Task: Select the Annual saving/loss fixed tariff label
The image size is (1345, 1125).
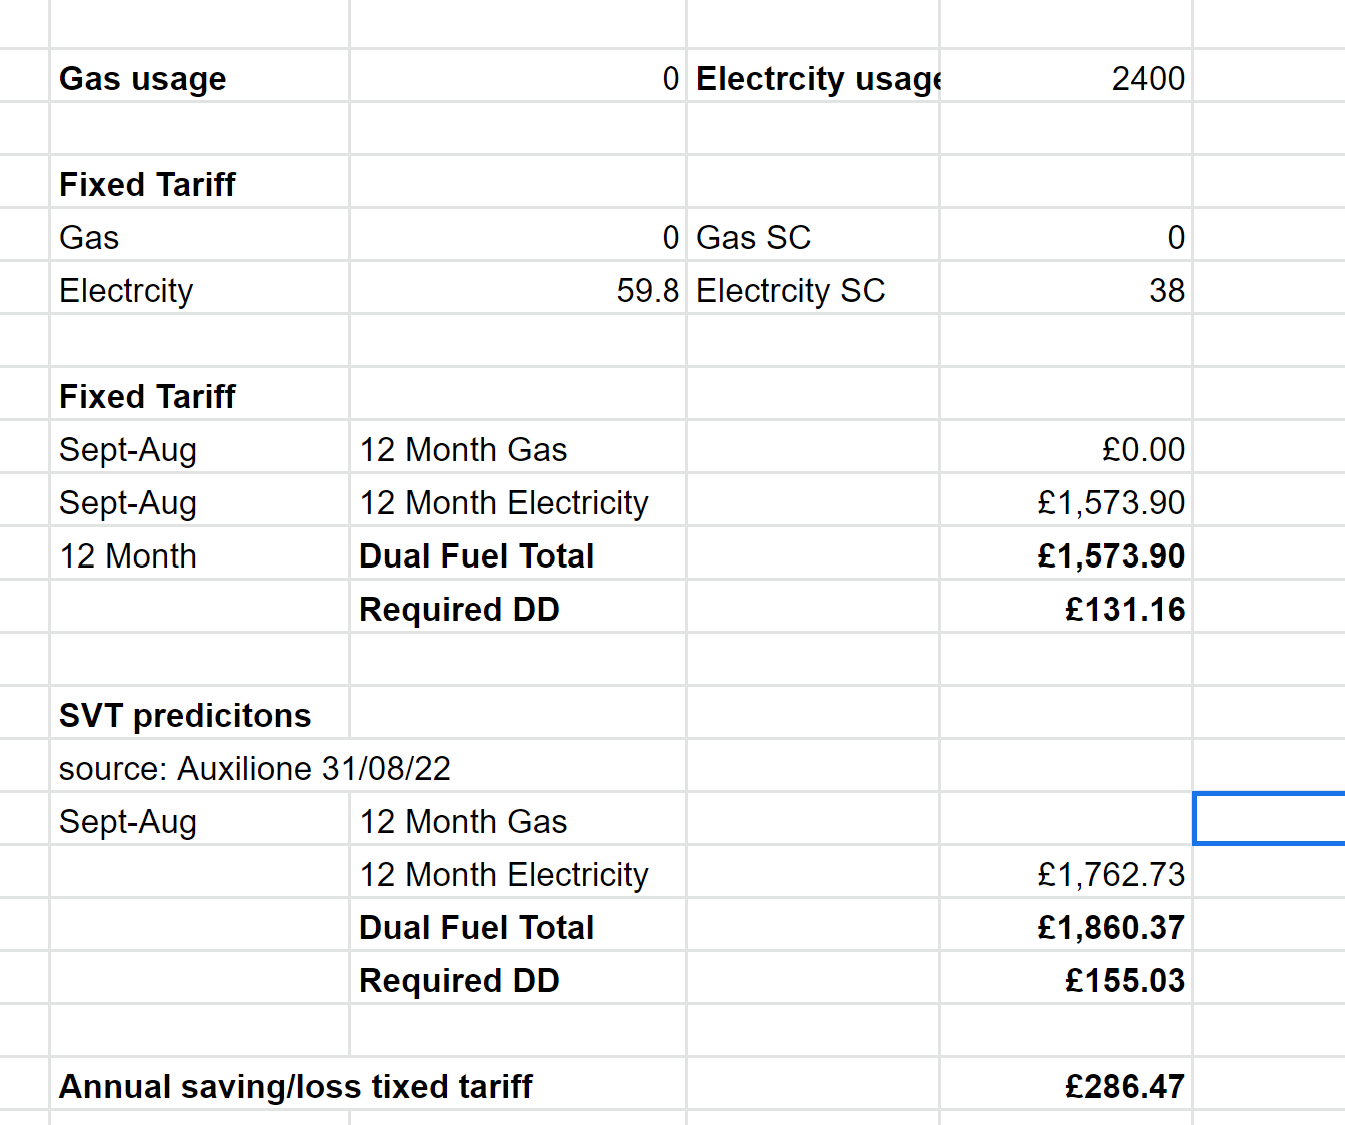Action: pos(296,1086)
